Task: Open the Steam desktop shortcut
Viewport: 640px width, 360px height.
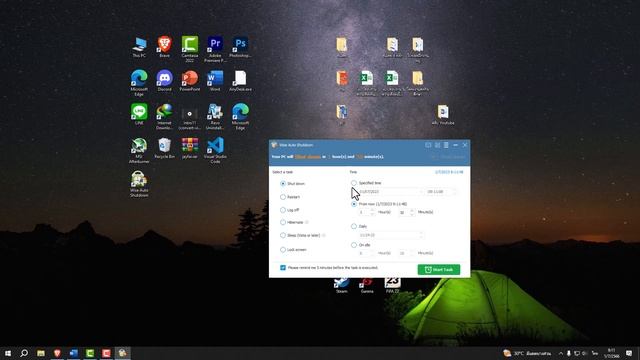Action: click(342, 285)
